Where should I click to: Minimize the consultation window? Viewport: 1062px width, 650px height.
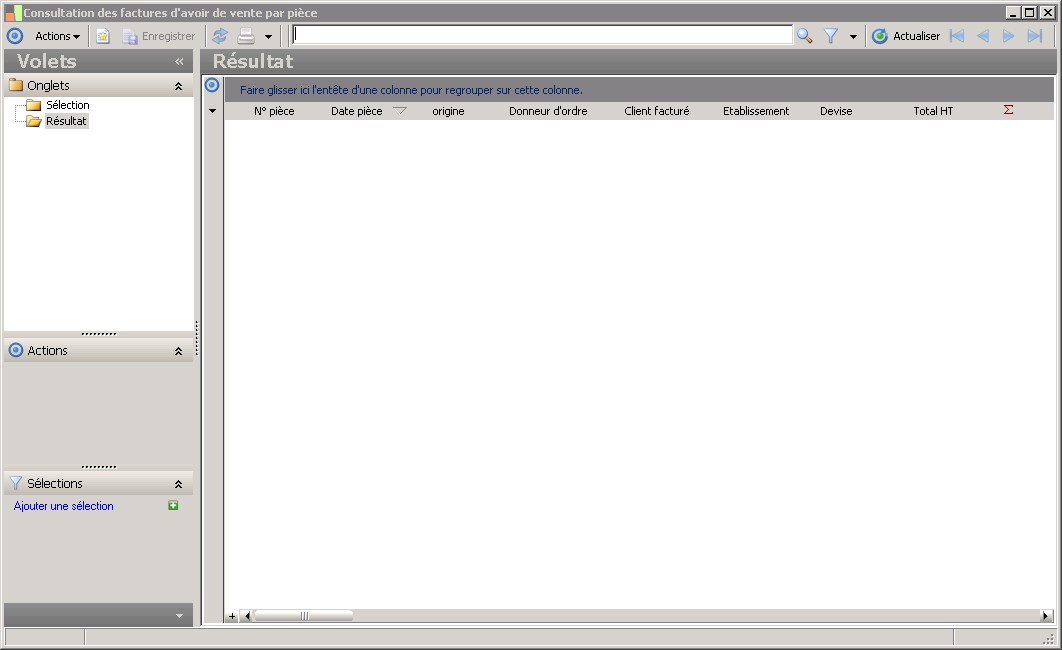(x=1013, y=12)
